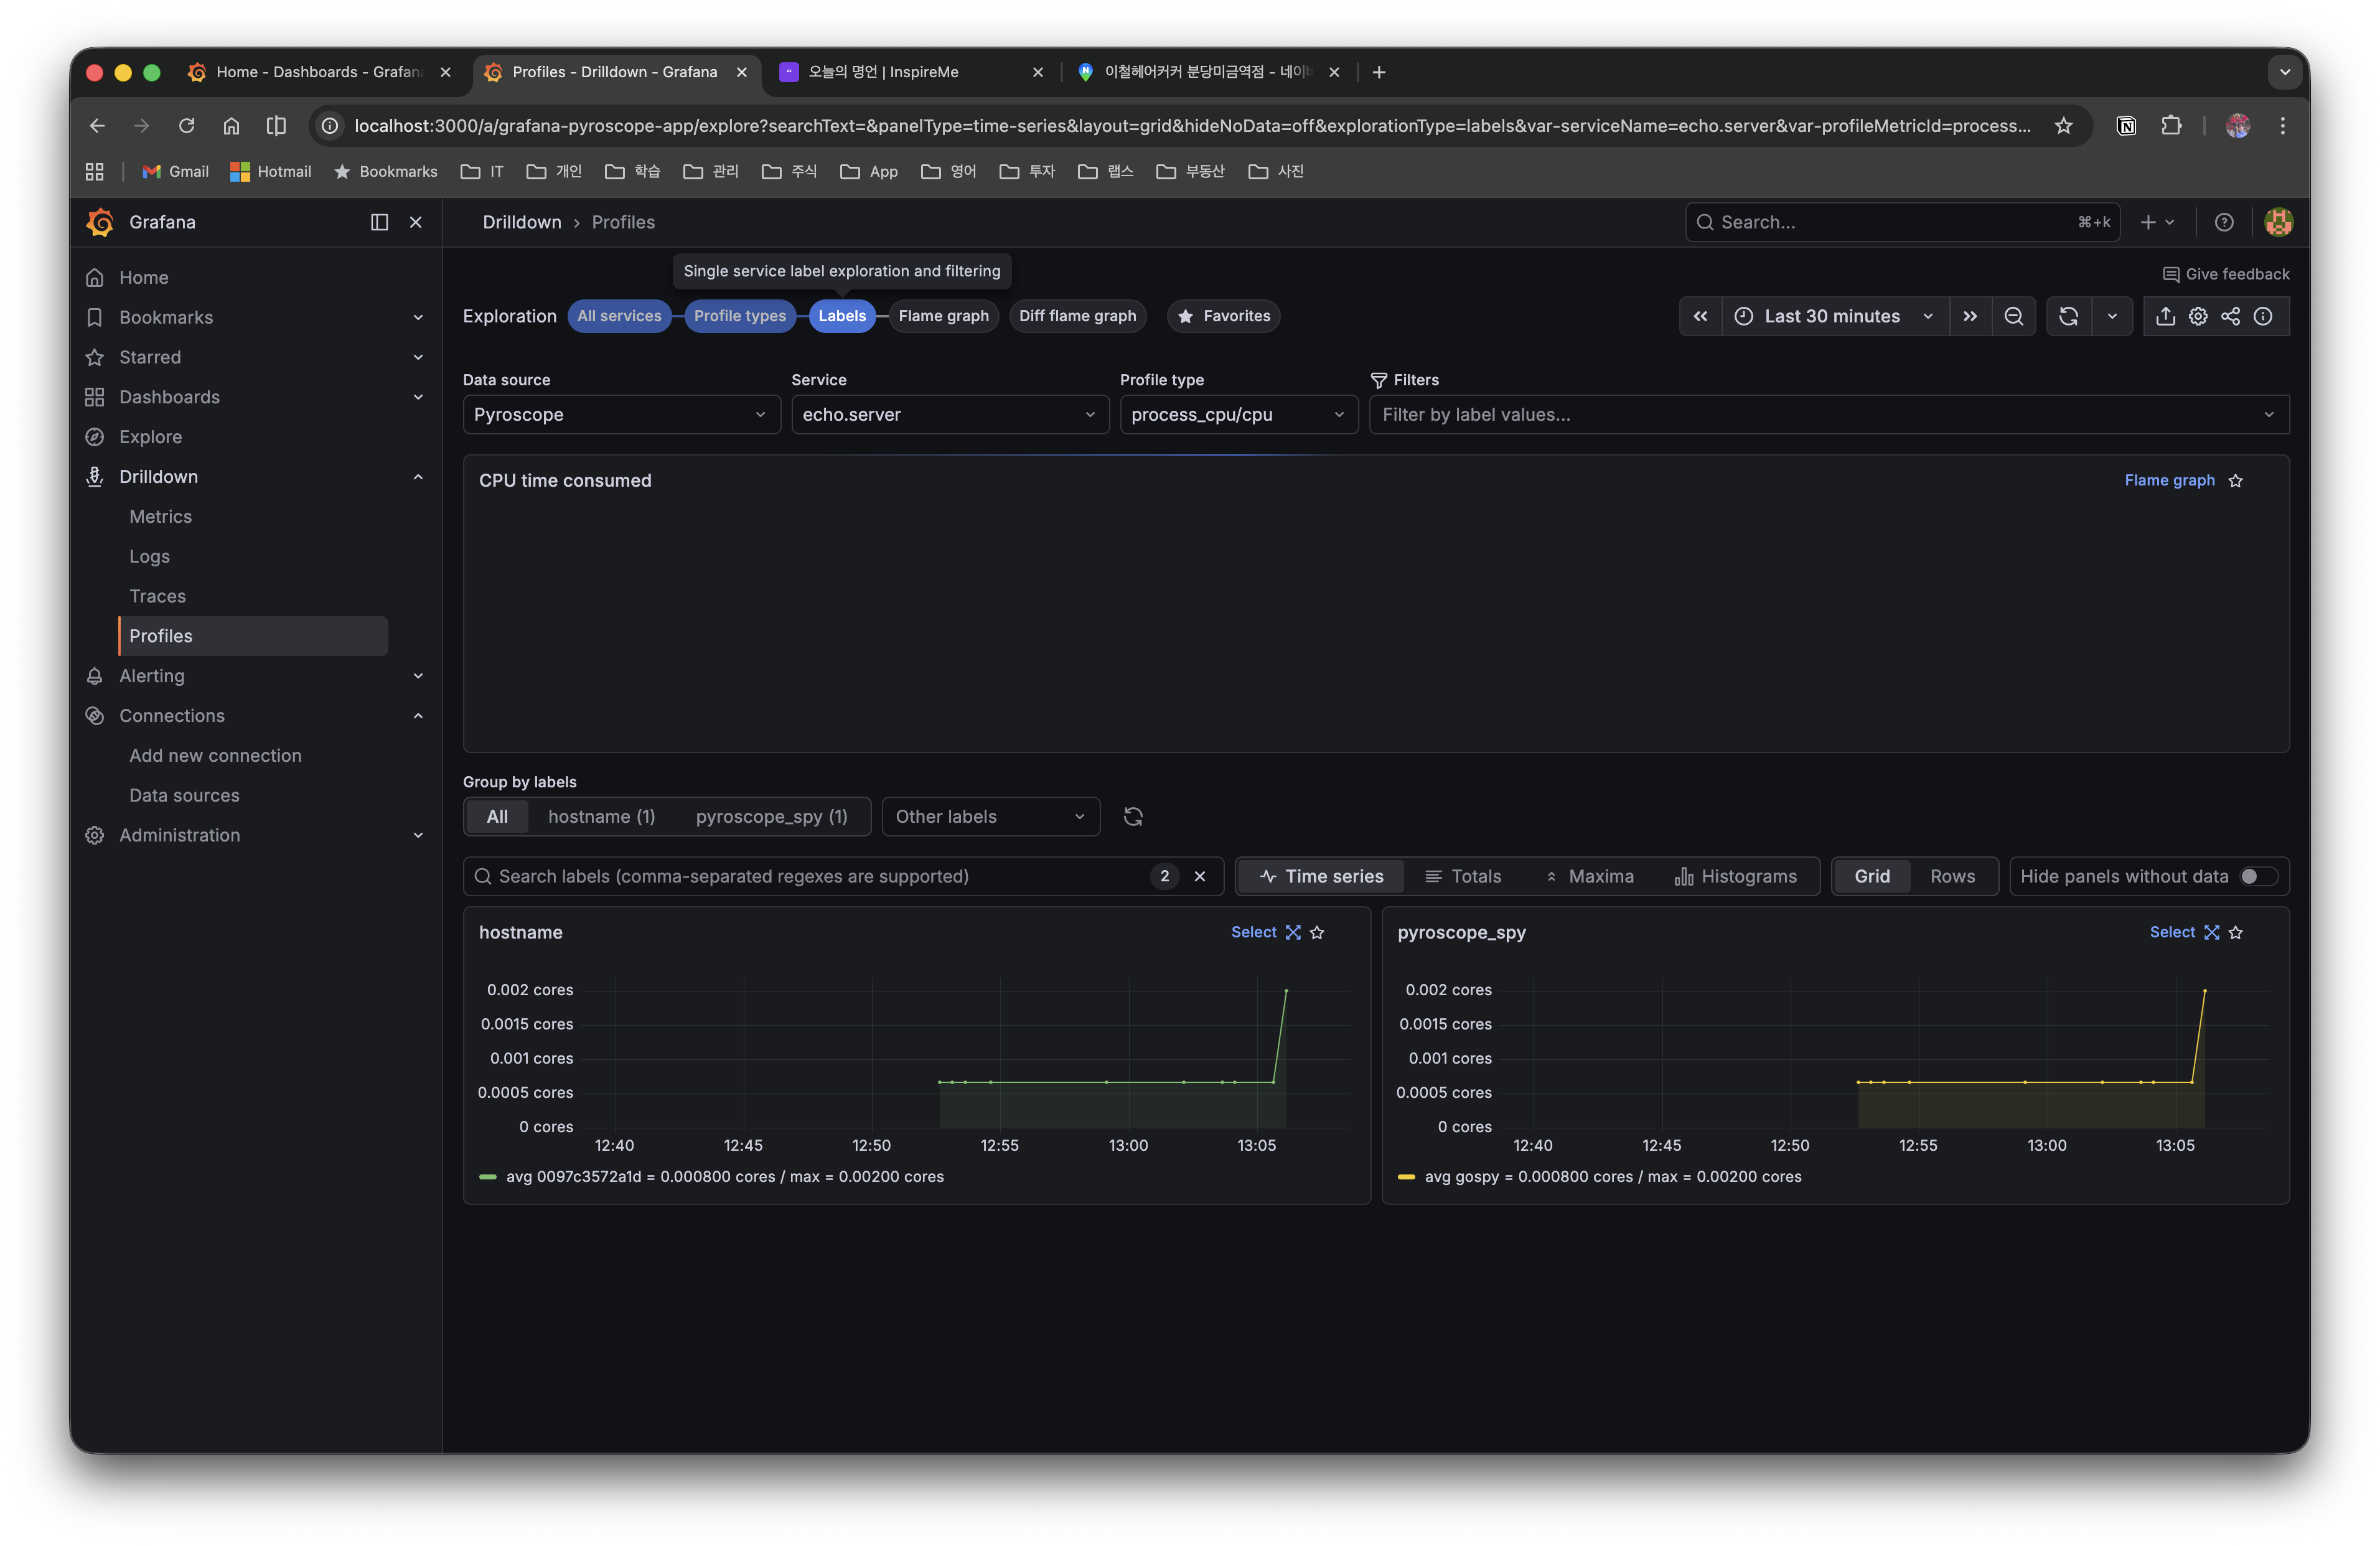This screenshot has width=2380, height=1546.
Task: Select the hostname (1) group by option
Action: (601, 816)
